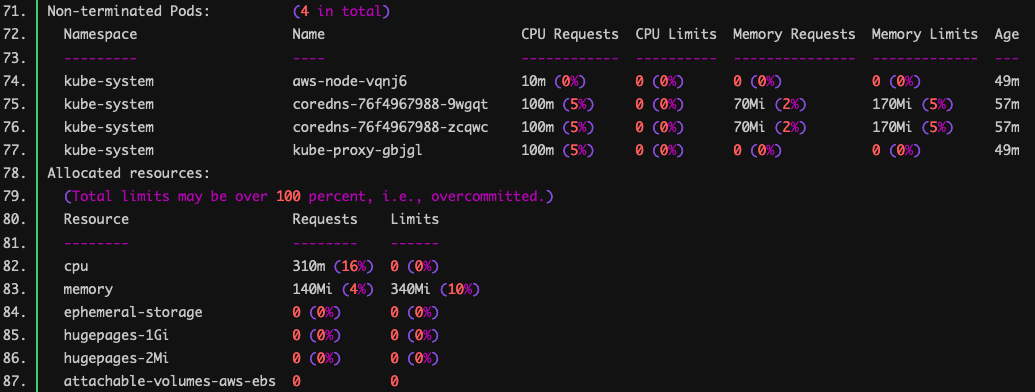This screenshot has height=392, width=1035.
Task: Click the 'Non-terminated Pods:' heading
Action: click(x=128, y=11)
